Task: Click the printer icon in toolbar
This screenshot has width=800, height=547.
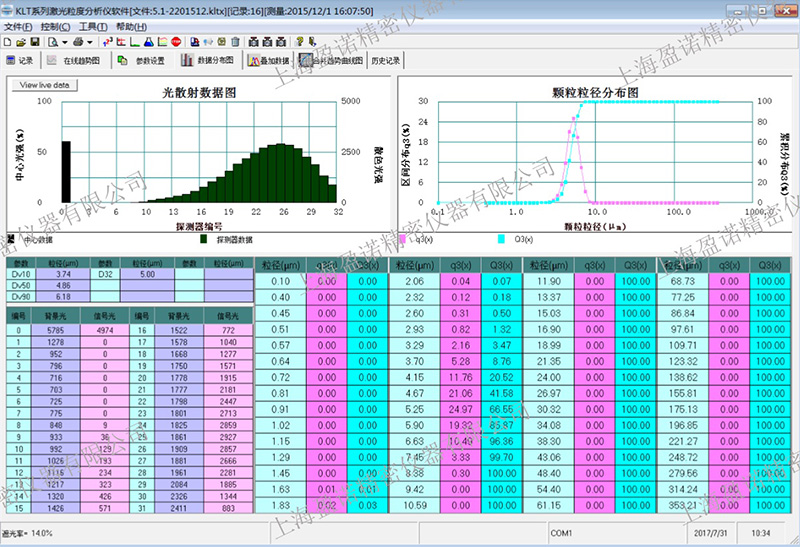Action: pyautogui.click(x=78, y=42)
